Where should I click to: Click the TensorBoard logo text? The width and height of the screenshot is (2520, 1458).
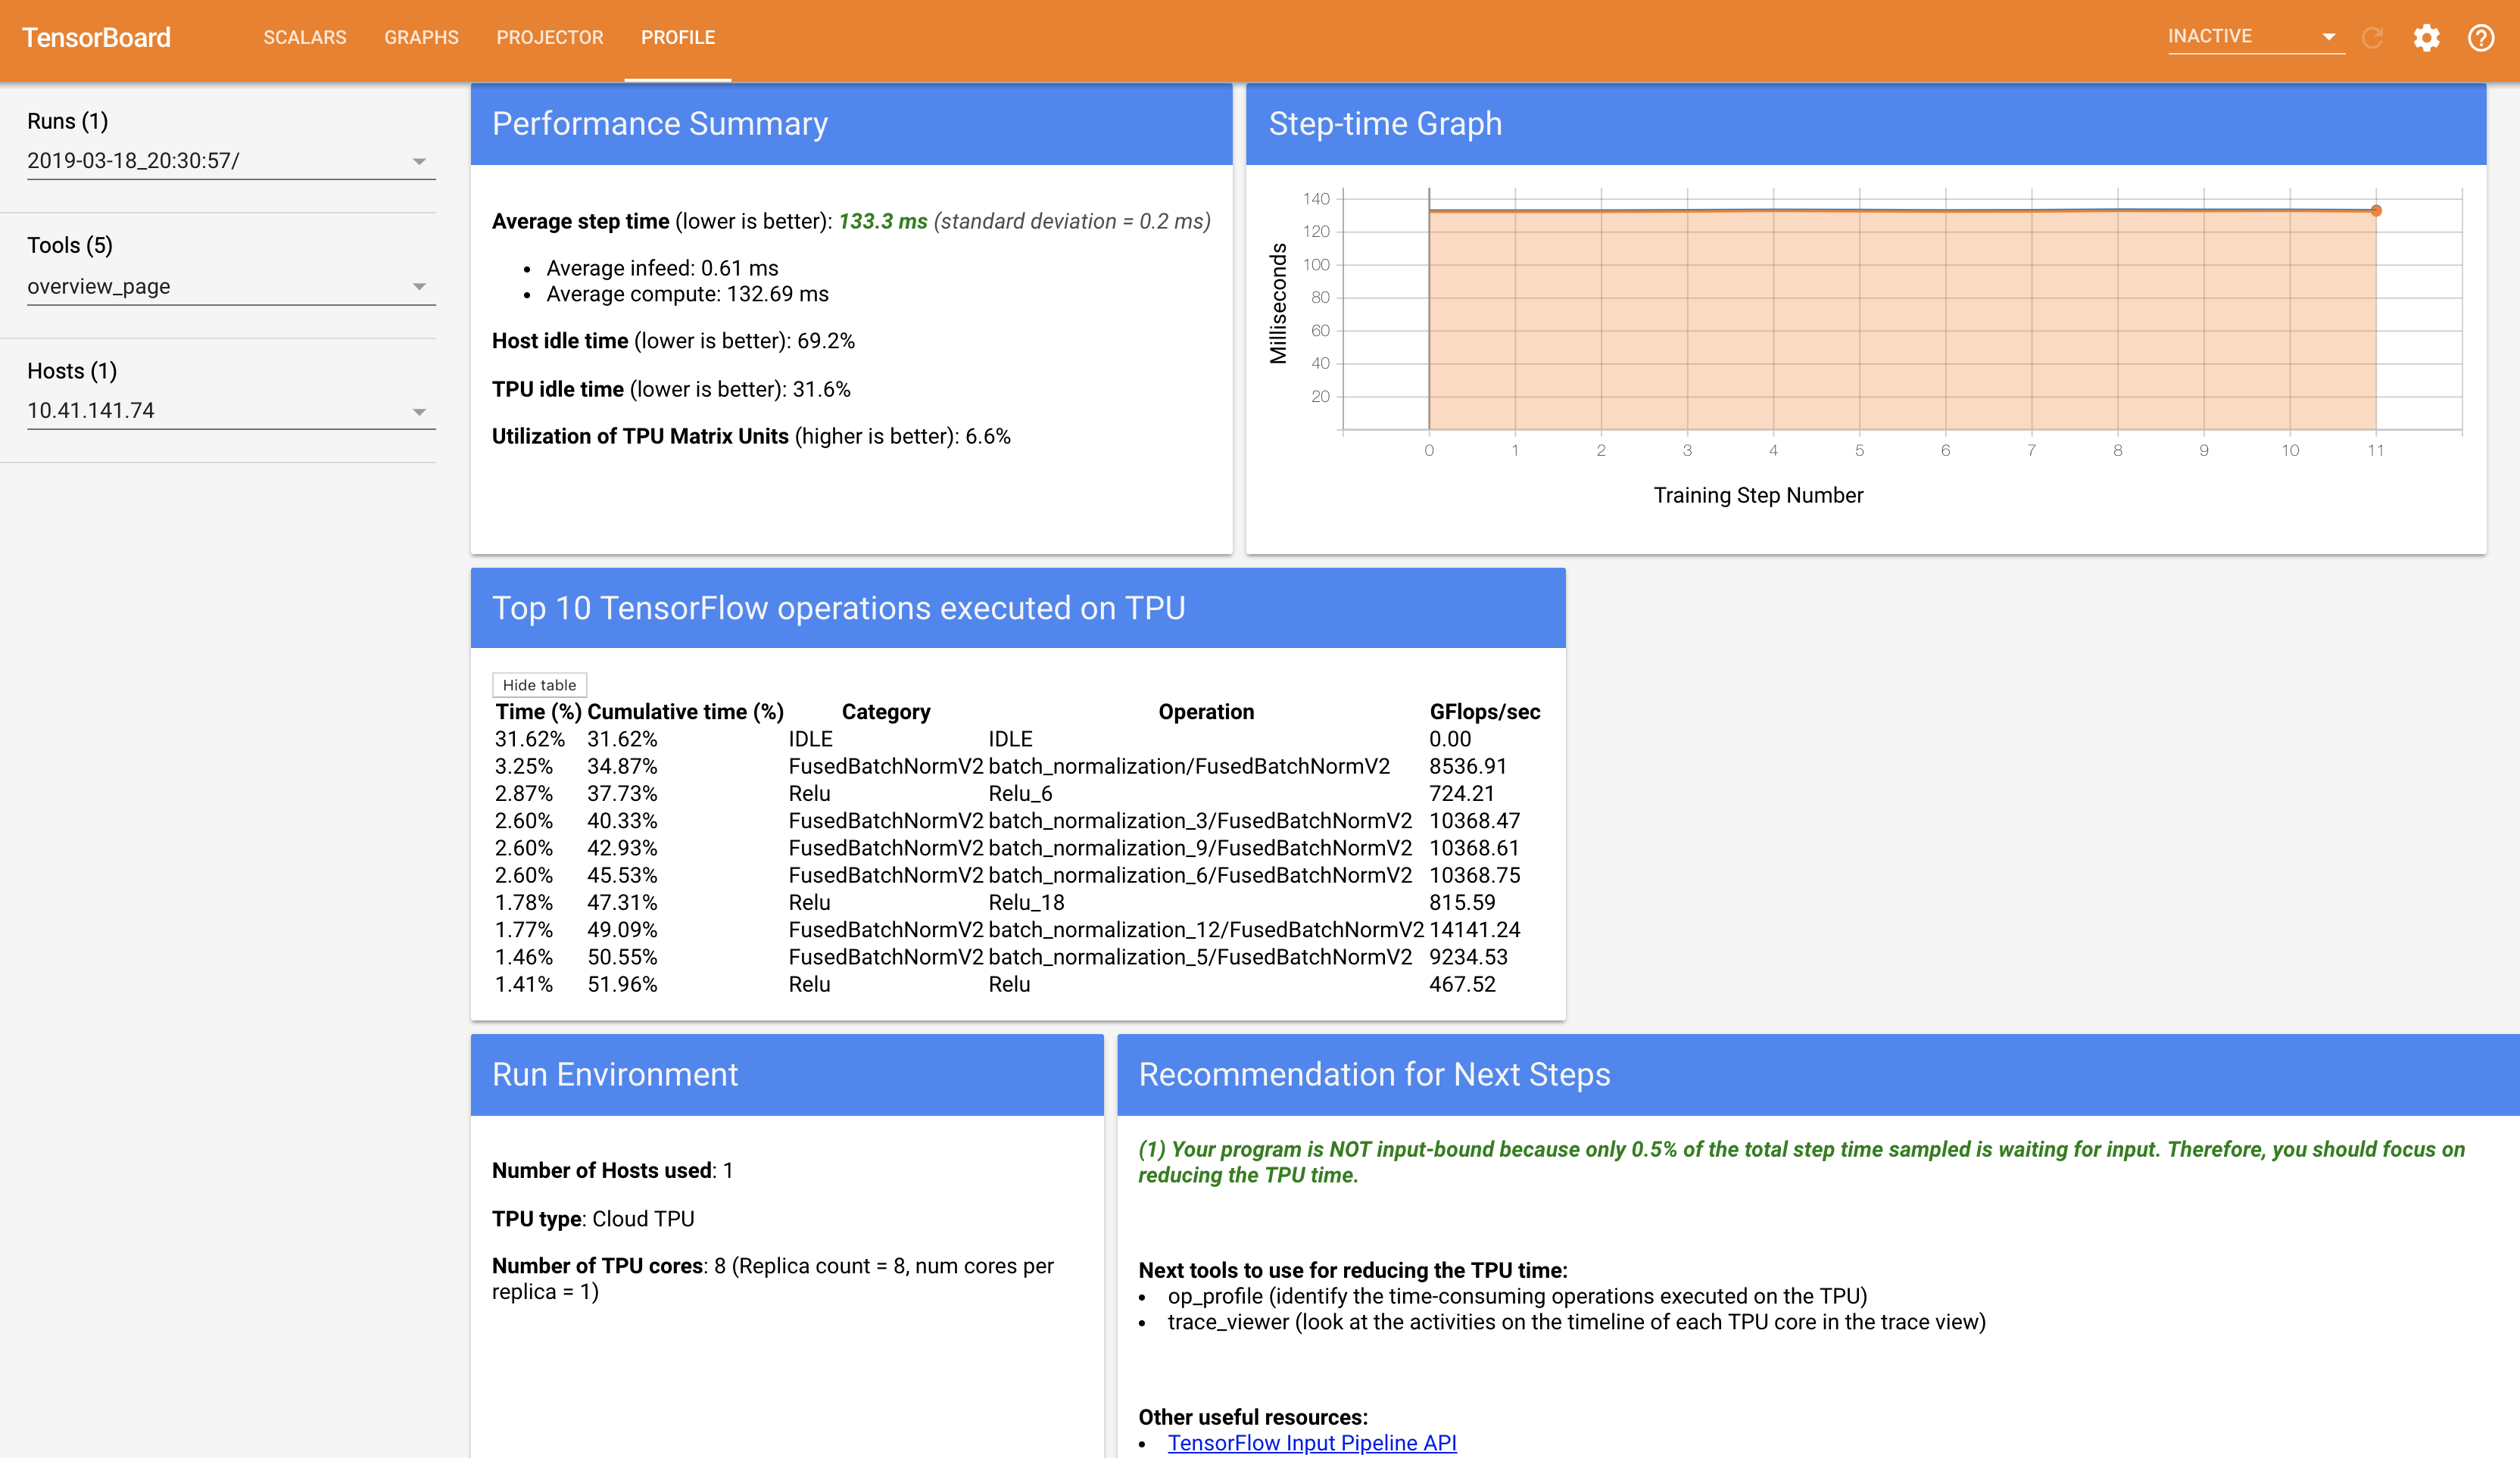point(96,38)
